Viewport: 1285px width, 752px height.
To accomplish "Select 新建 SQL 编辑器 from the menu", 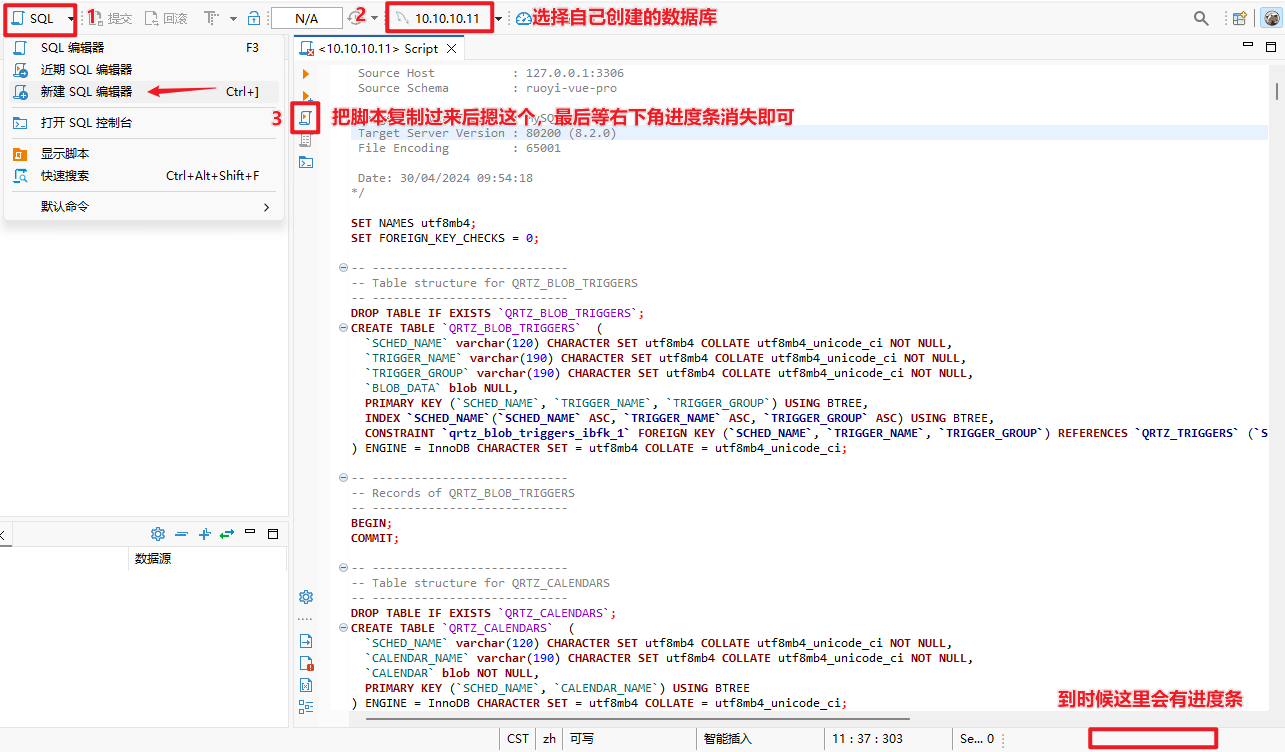I will 86,92.
